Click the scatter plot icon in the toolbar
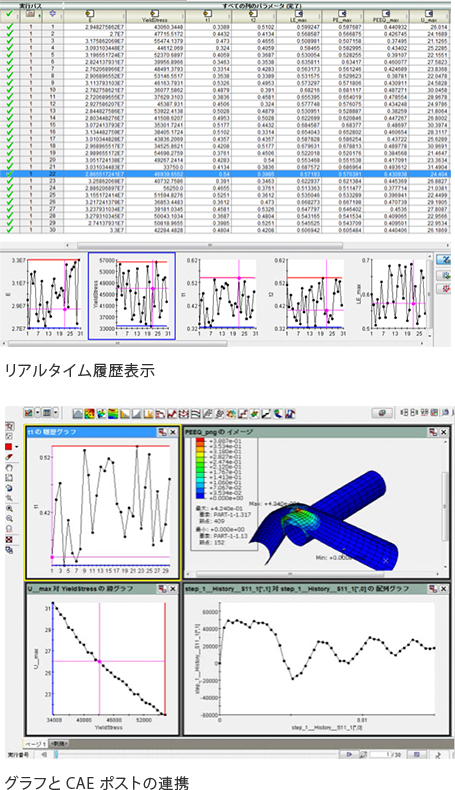 pyautogui.click(x=101, y=414)
